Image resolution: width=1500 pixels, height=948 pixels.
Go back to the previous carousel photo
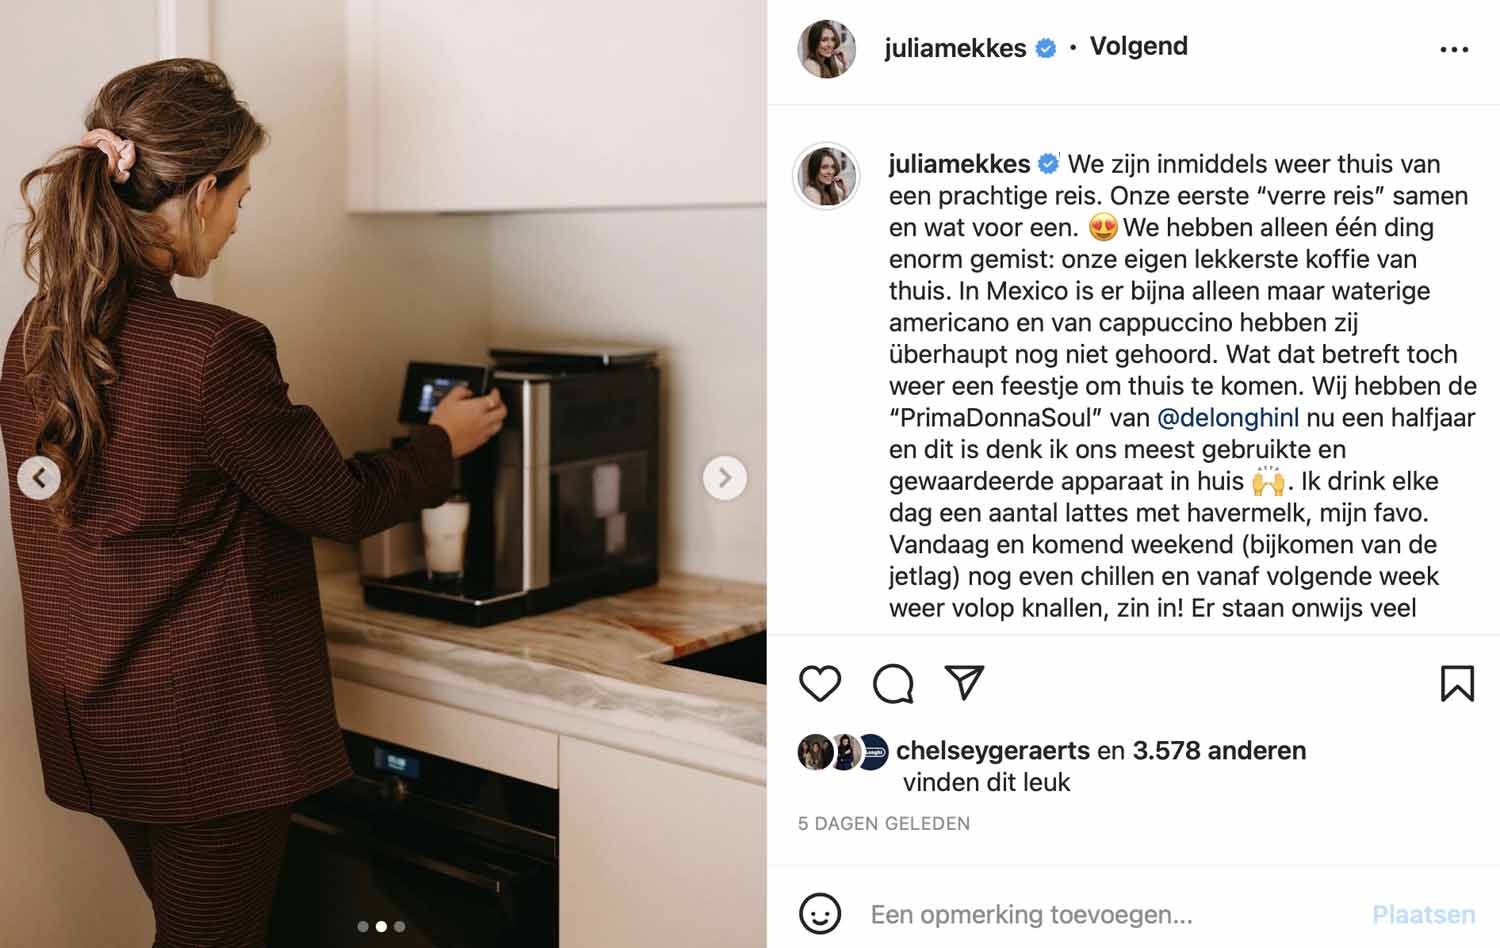(x=39, y=478)
